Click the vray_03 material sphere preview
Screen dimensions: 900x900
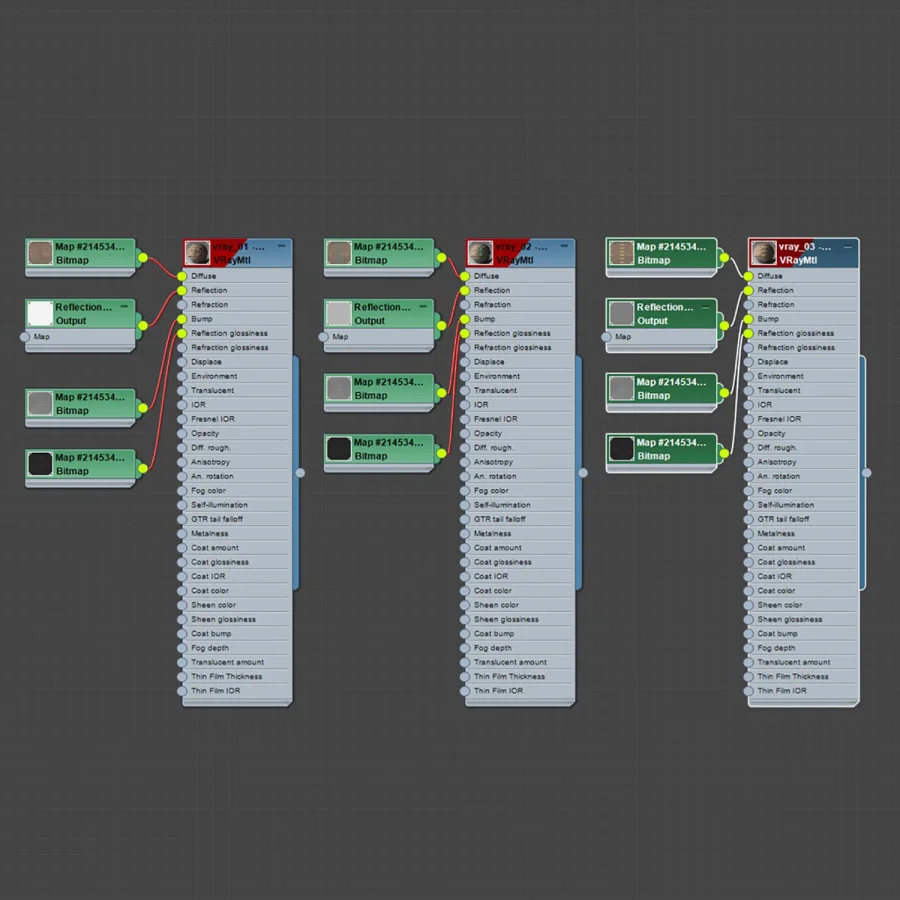[x=763, y=253]
